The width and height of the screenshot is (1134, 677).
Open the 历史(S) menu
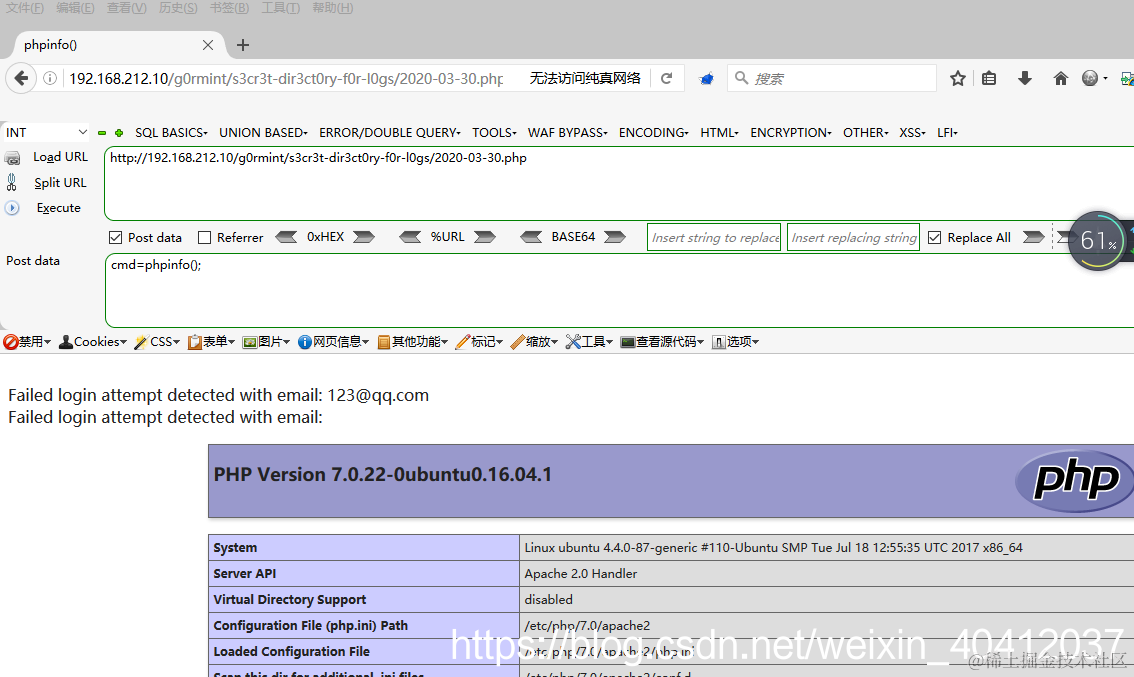tap(178, 8)
